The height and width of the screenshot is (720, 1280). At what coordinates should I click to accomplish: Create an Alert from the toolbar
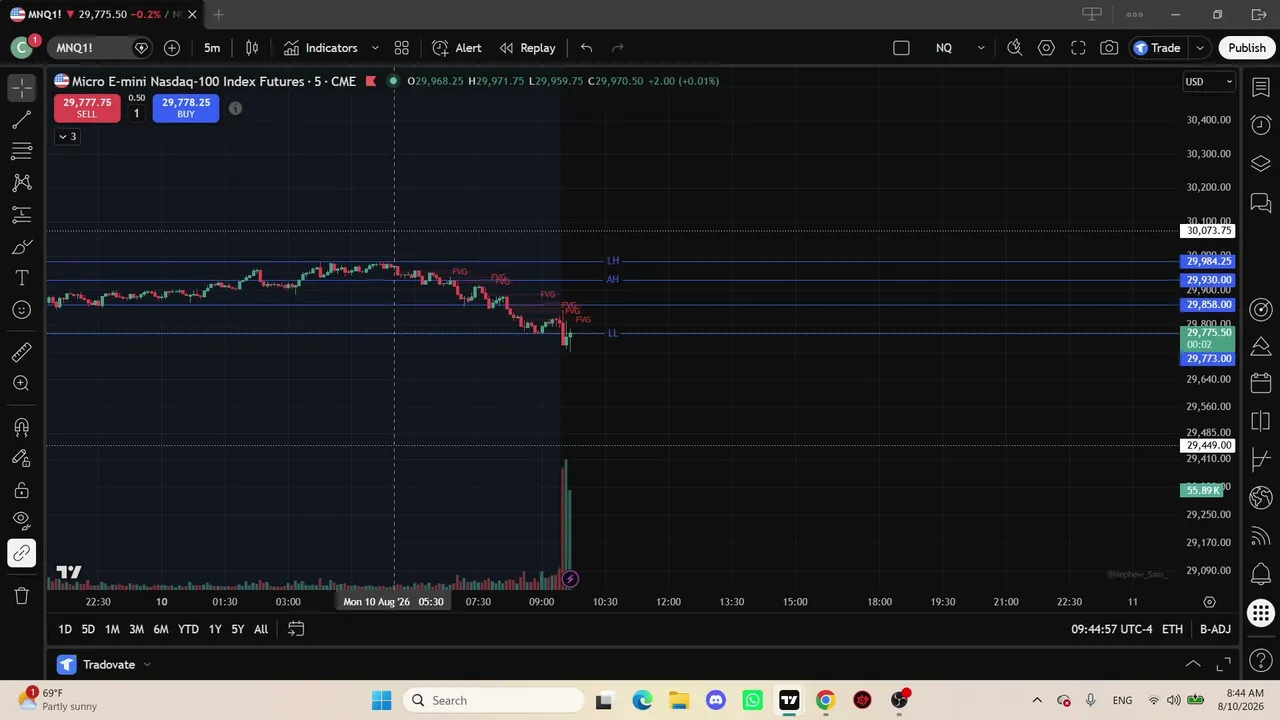point(457,48)
